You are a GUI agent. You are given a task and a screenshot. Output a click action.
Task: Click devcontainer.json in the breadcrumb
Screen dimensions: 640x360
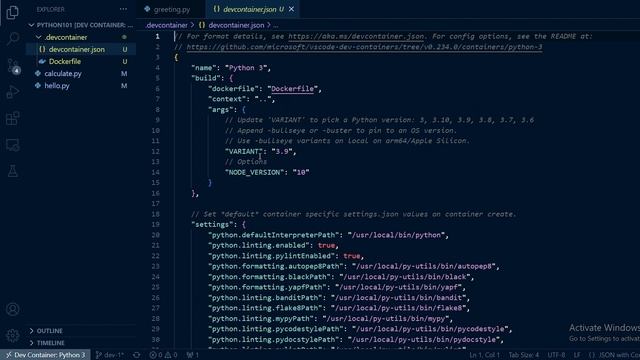point(236,25)
